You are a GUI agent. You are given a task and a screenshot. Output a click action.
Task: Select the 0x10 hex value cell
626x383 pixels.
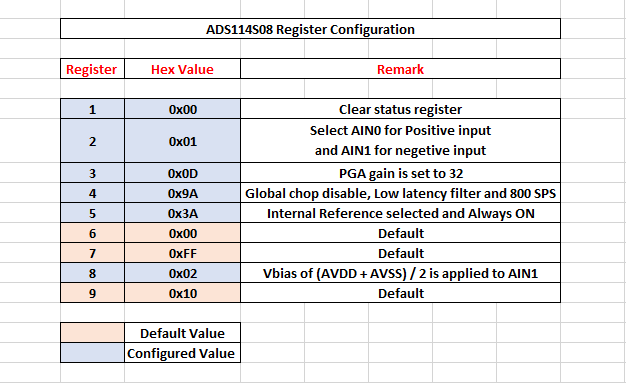click(x=182, y=293)
